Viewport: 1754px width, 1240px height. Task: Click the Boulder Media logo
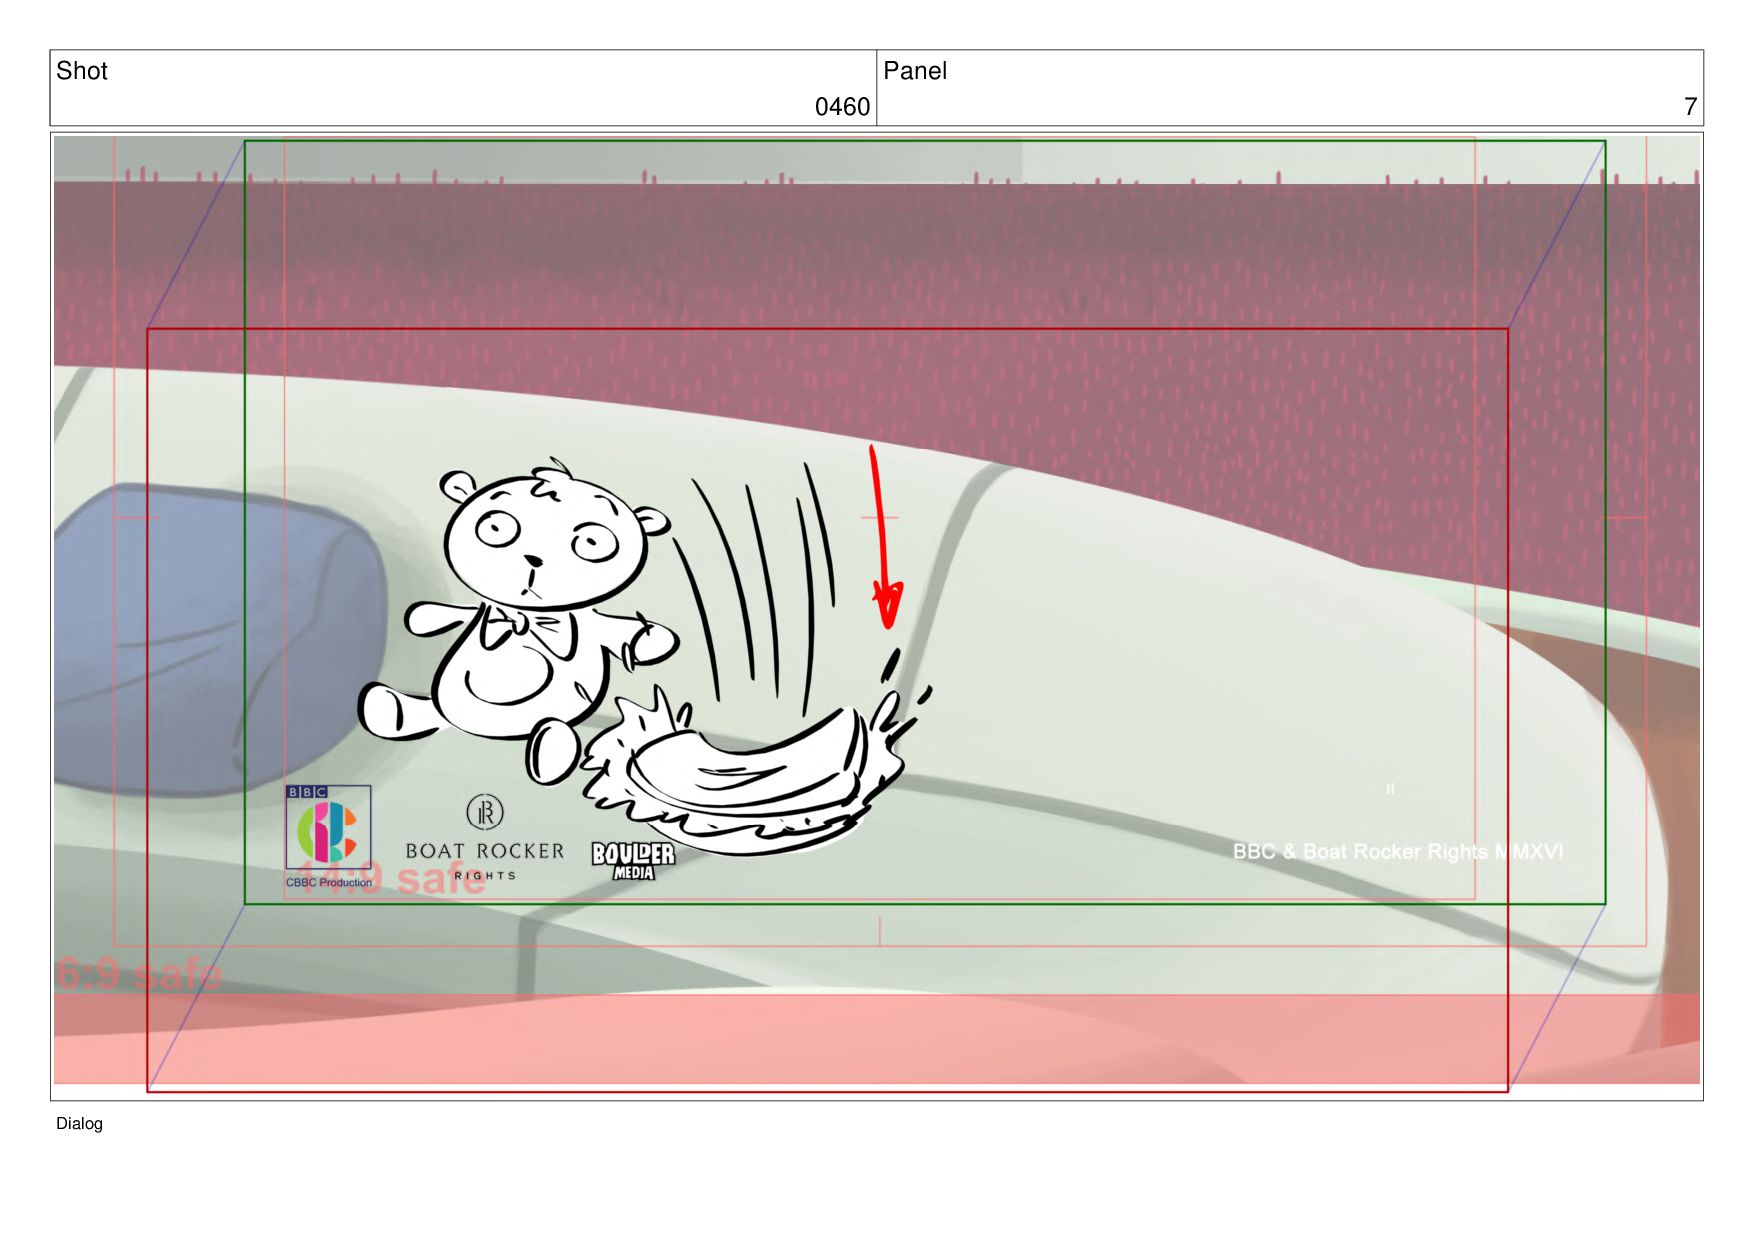[x=633, y=860]
